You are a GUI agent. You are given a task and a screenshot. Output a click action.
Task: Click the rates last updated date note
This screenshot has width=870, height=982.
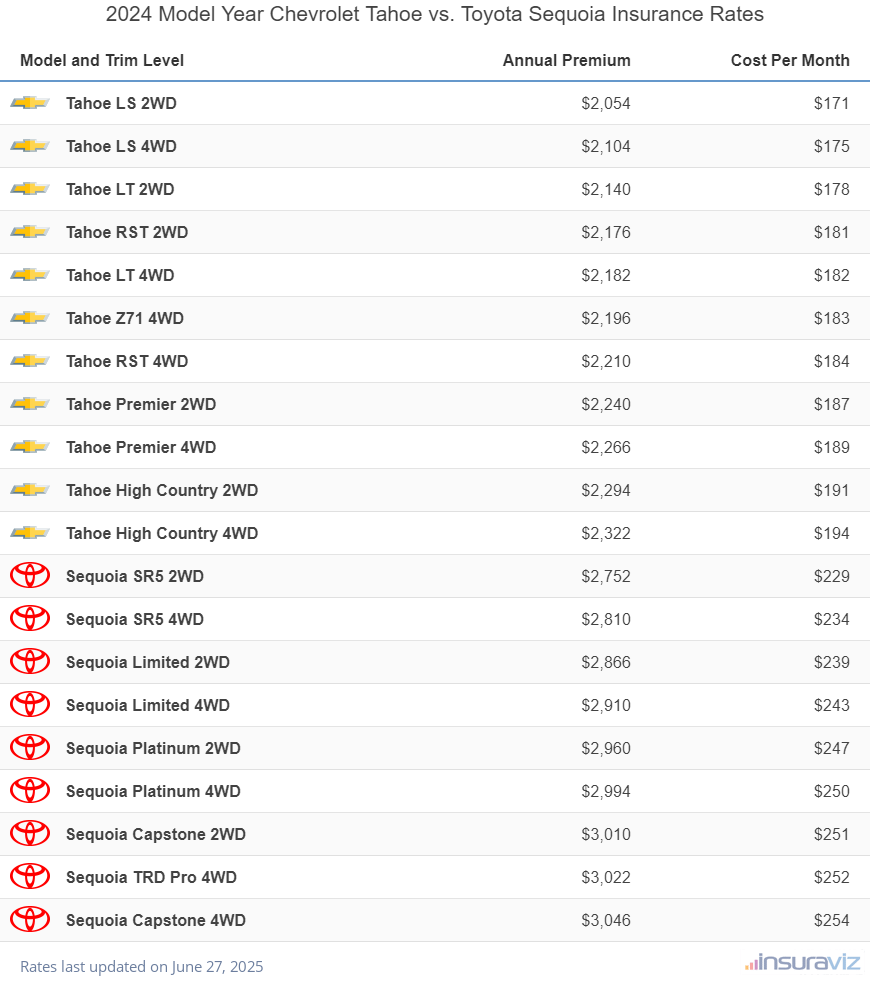(142, 966)
